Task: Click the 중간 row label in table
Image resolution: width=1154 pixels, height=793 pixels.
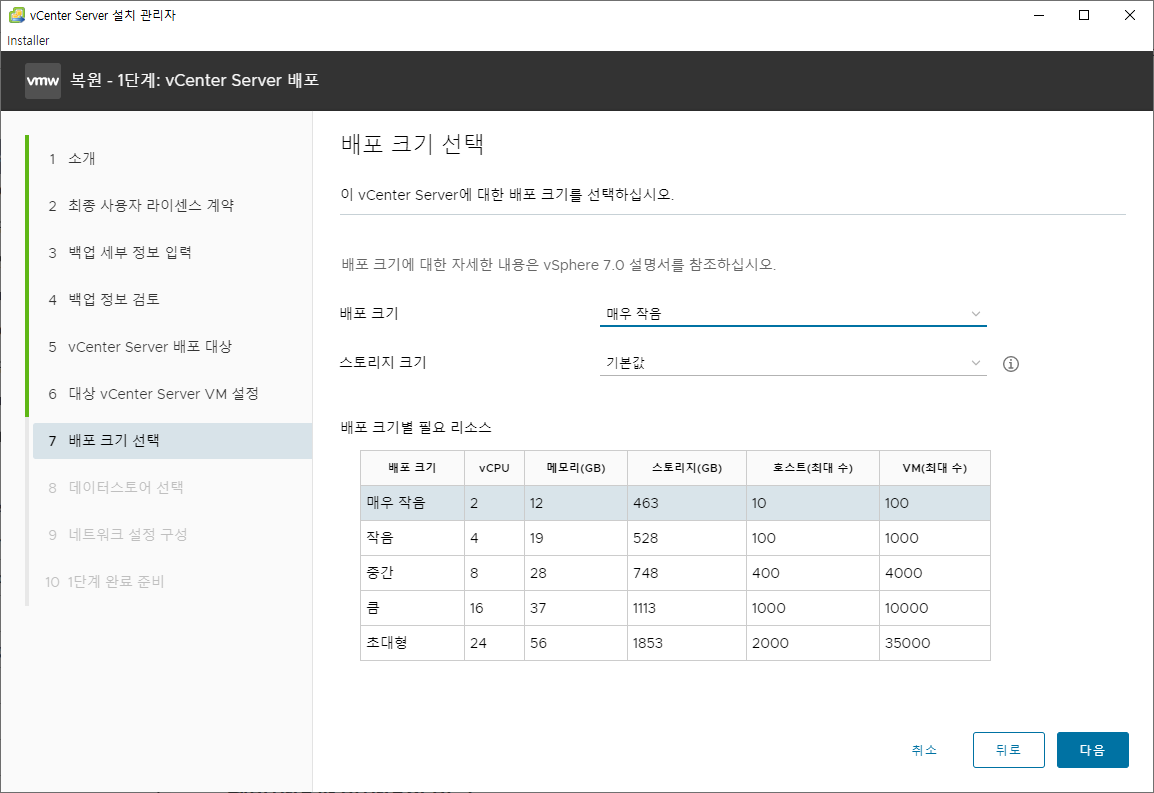Action: click(x=380, y=573)
